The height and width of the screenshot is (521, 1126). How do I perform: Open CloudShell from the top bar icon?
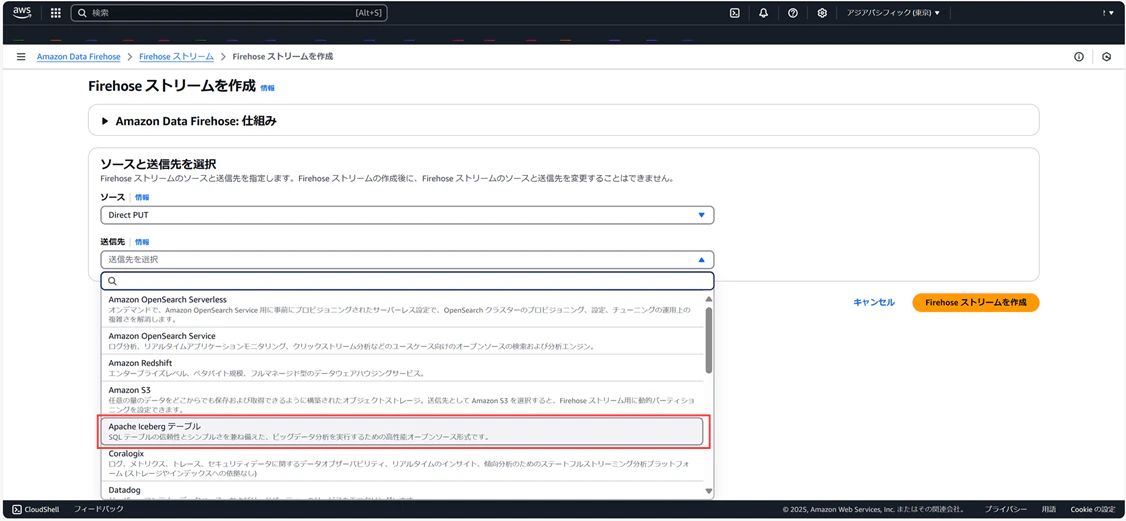pyautogui.click(x=735, y=13)
